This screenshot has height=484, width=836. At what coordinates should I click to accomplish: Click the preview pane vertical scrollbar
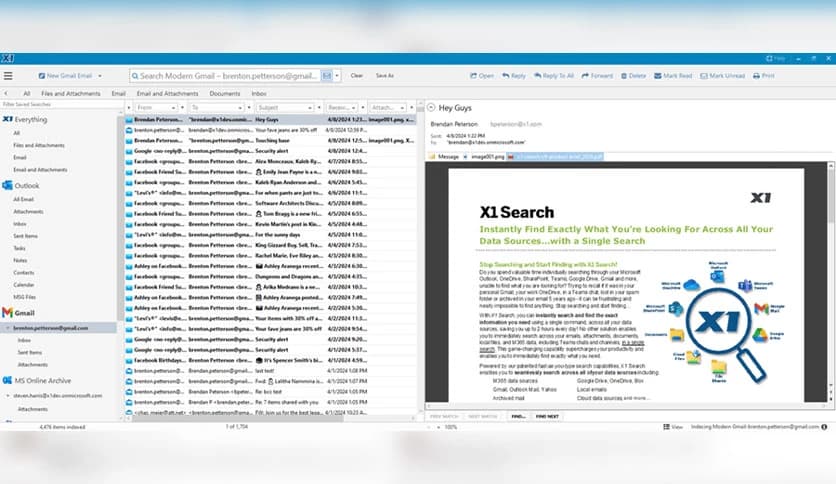(x=831, y=281)
